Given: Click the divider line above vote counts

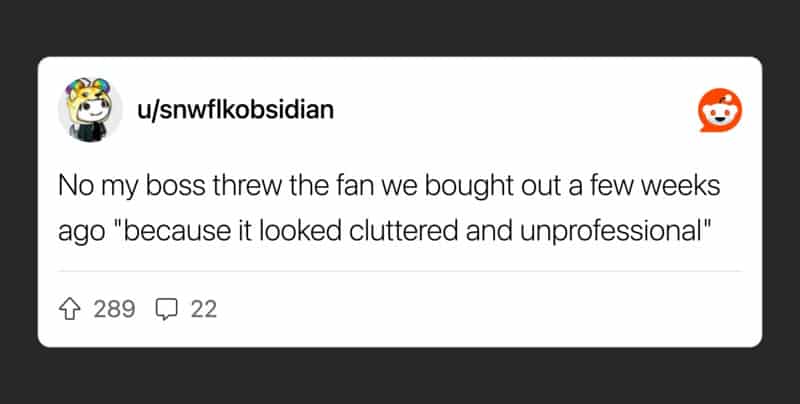Looking at the screenshot, I should coord(399,271).
